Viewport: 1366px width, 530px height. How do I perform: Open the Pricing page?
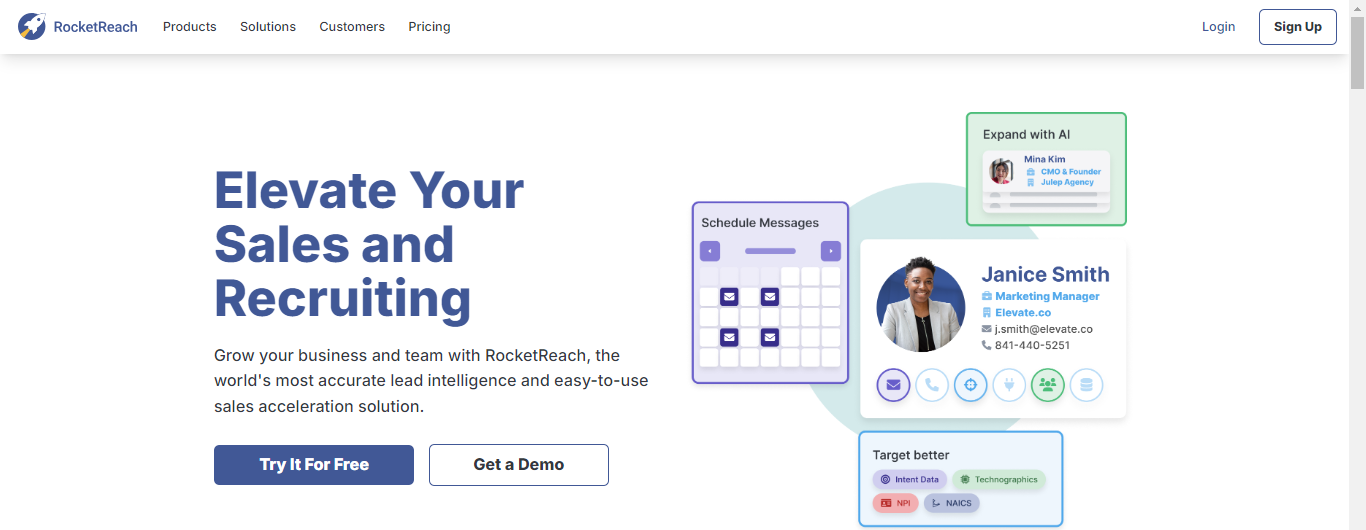(429, 27)
